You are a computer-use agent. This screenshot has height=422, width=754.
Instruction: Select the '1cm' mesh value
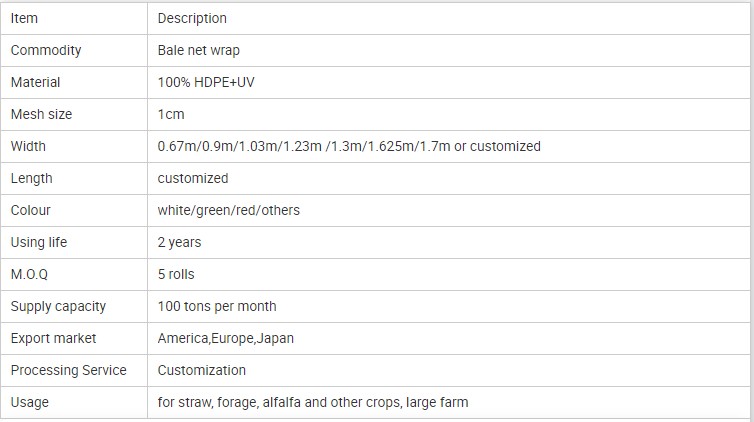[x=171, y=114]
